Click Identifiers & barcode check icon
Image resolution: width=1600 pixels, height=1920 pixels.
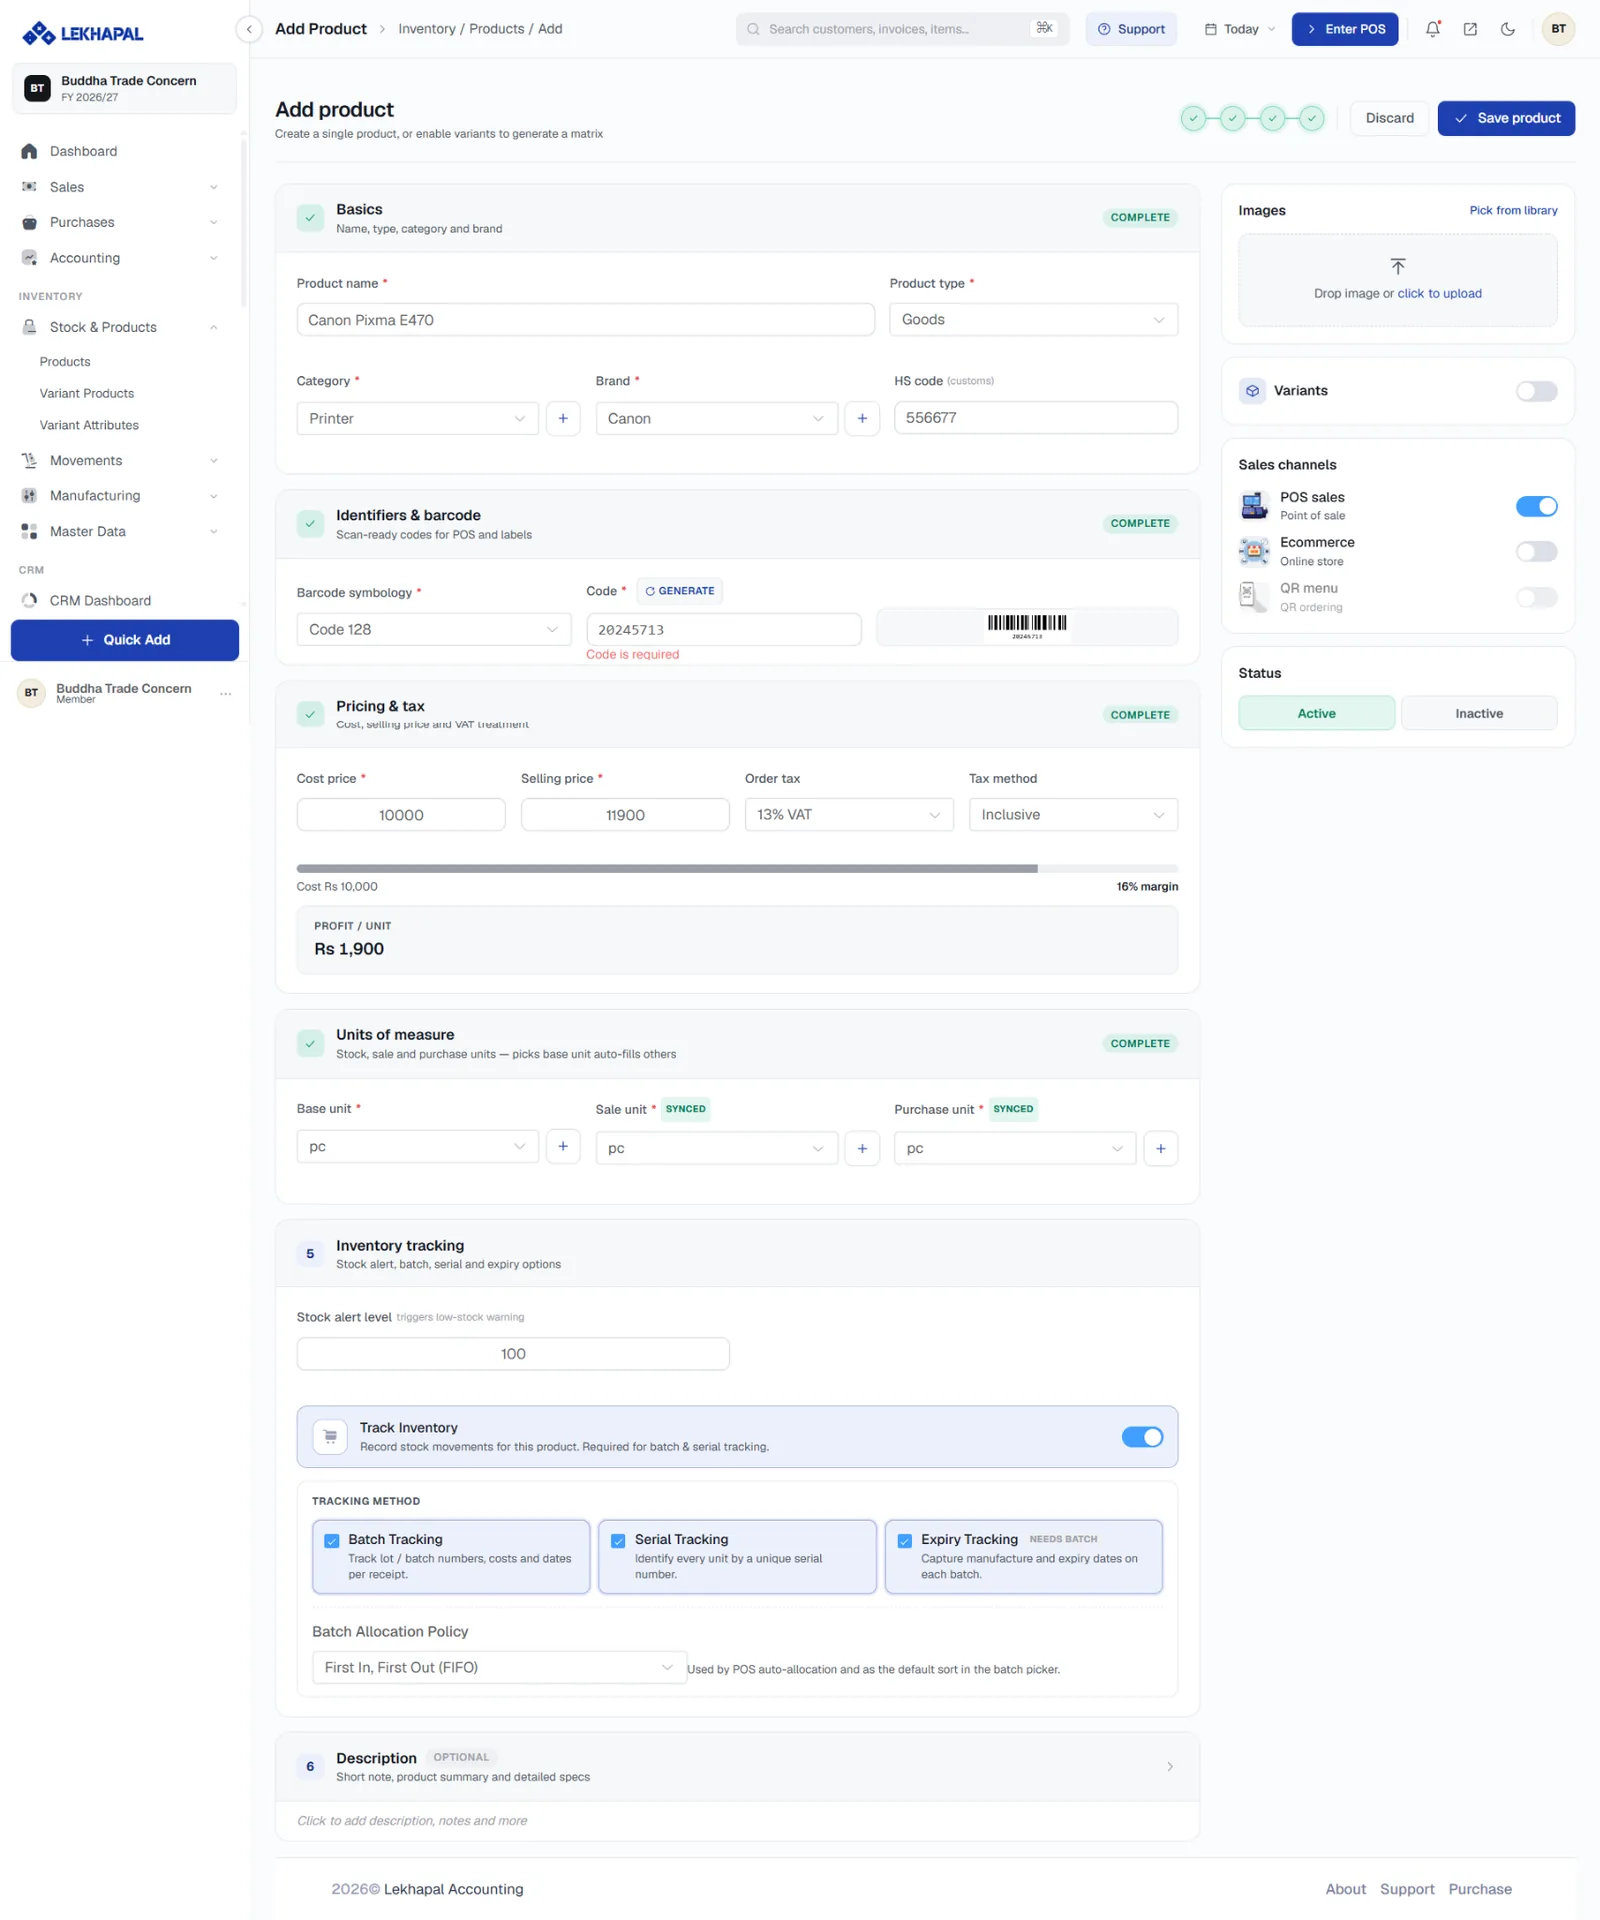310,523
